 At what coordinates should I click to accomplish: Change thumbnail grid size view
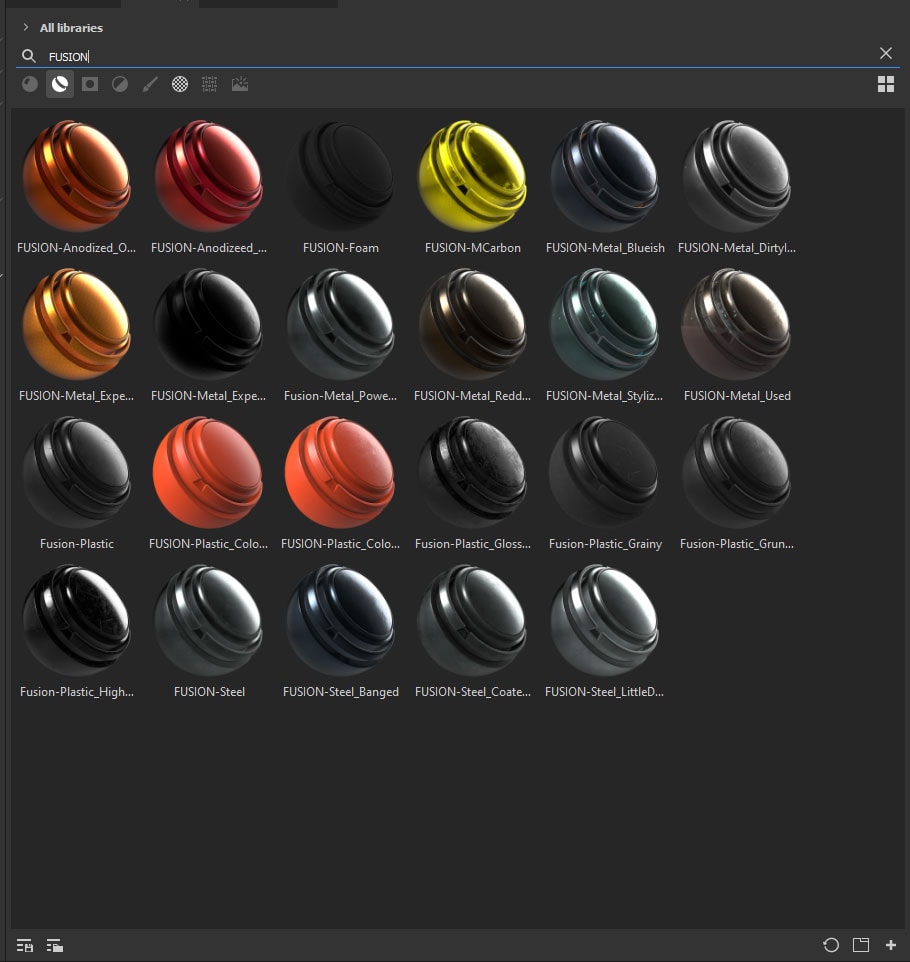[885, 84]
